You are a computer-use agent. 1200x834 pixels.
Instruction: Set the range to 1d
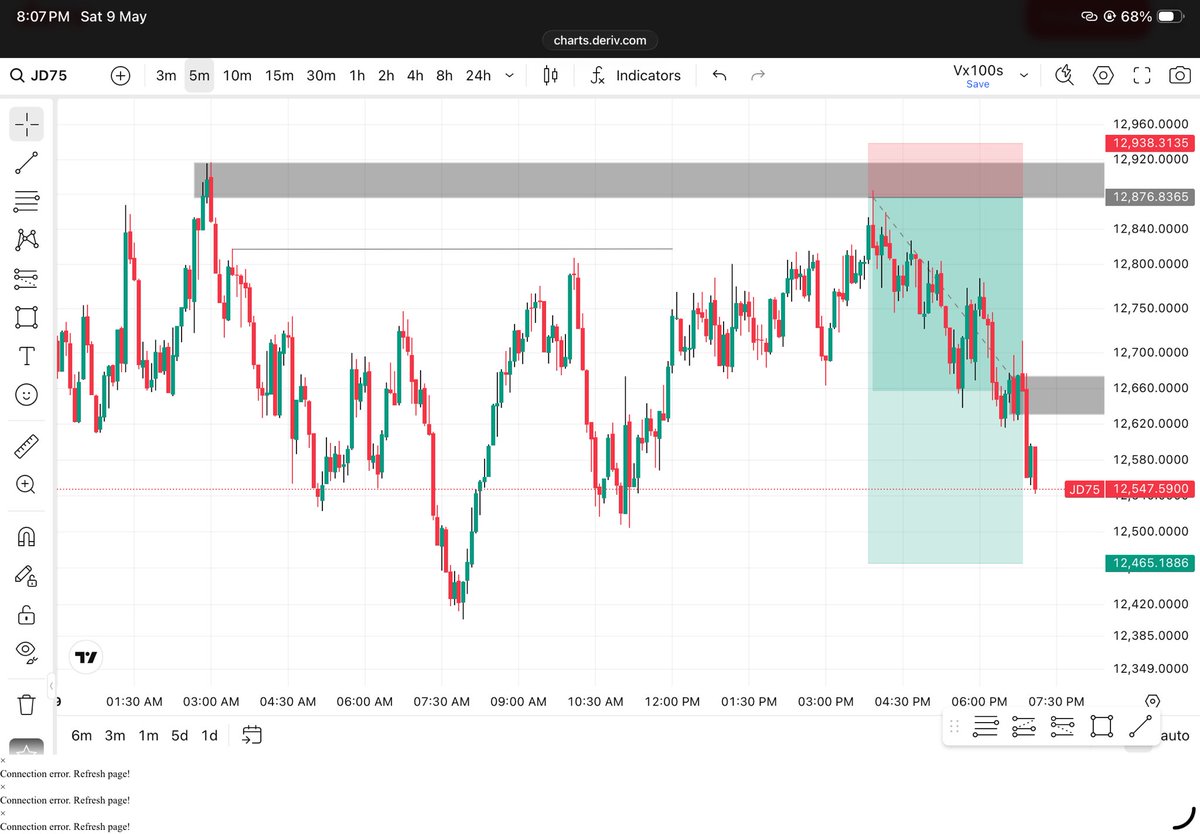(209, 735)
